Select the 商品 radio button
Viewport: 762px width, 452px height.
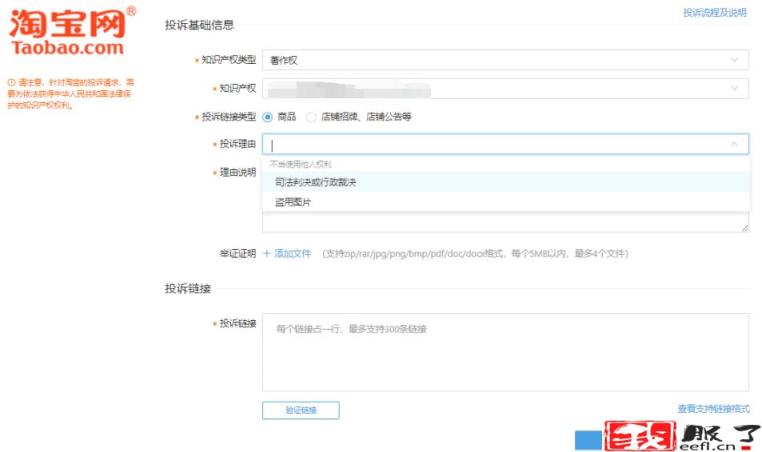tap(268, 117)
